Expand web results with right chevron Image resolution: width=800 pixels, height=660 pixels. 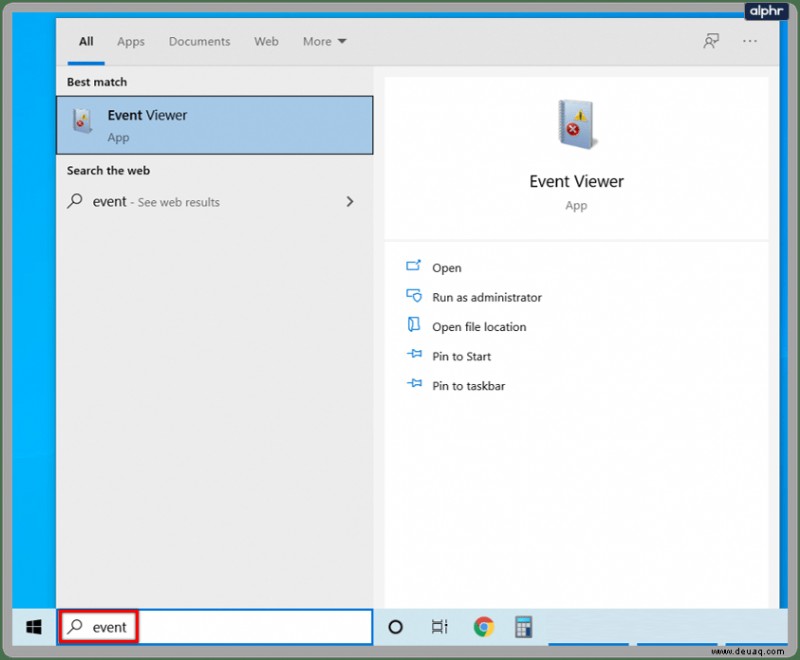350,201
